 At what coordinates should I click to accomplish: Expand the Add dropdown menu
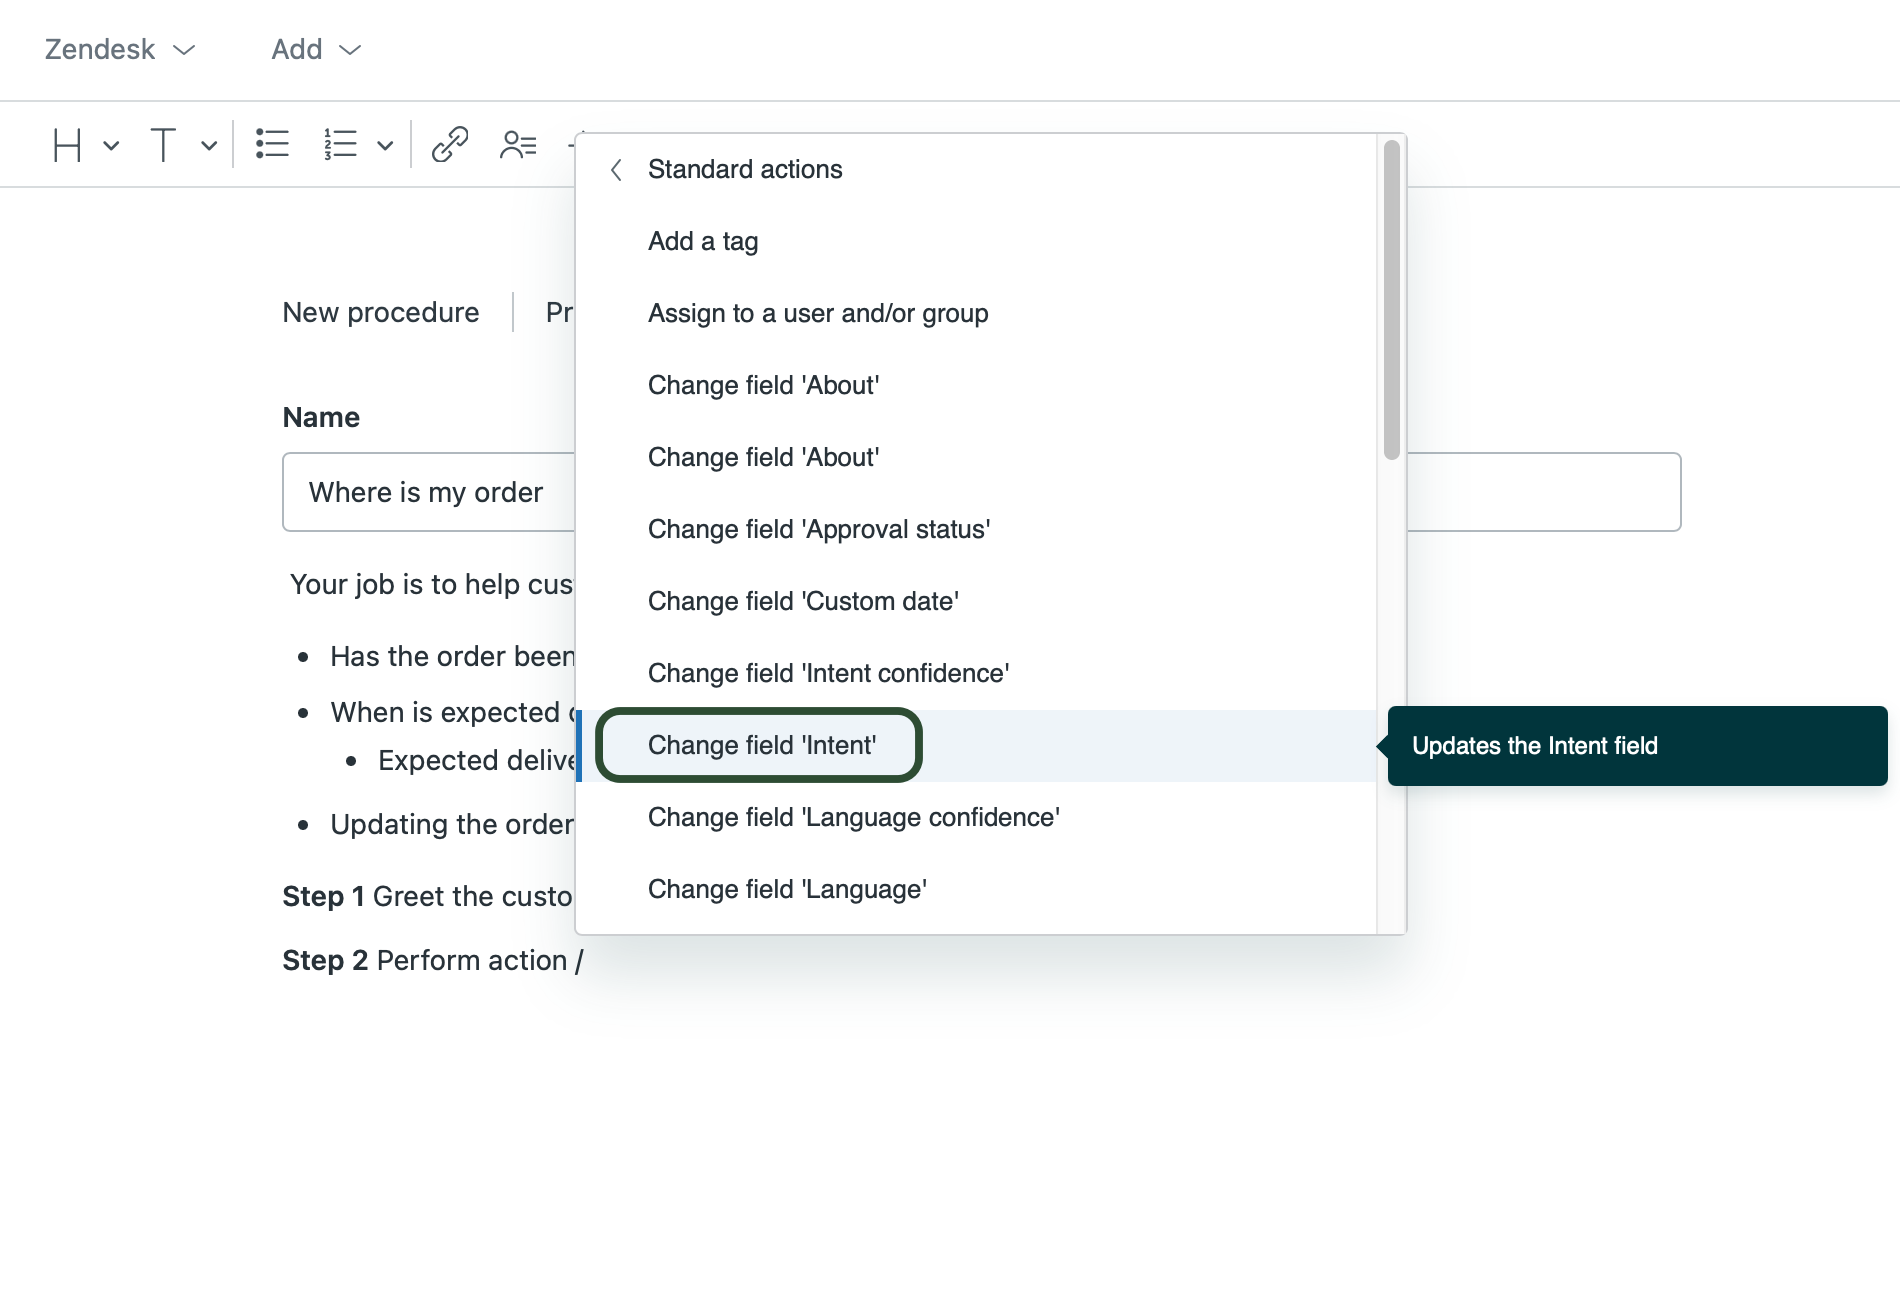(315, 49)
